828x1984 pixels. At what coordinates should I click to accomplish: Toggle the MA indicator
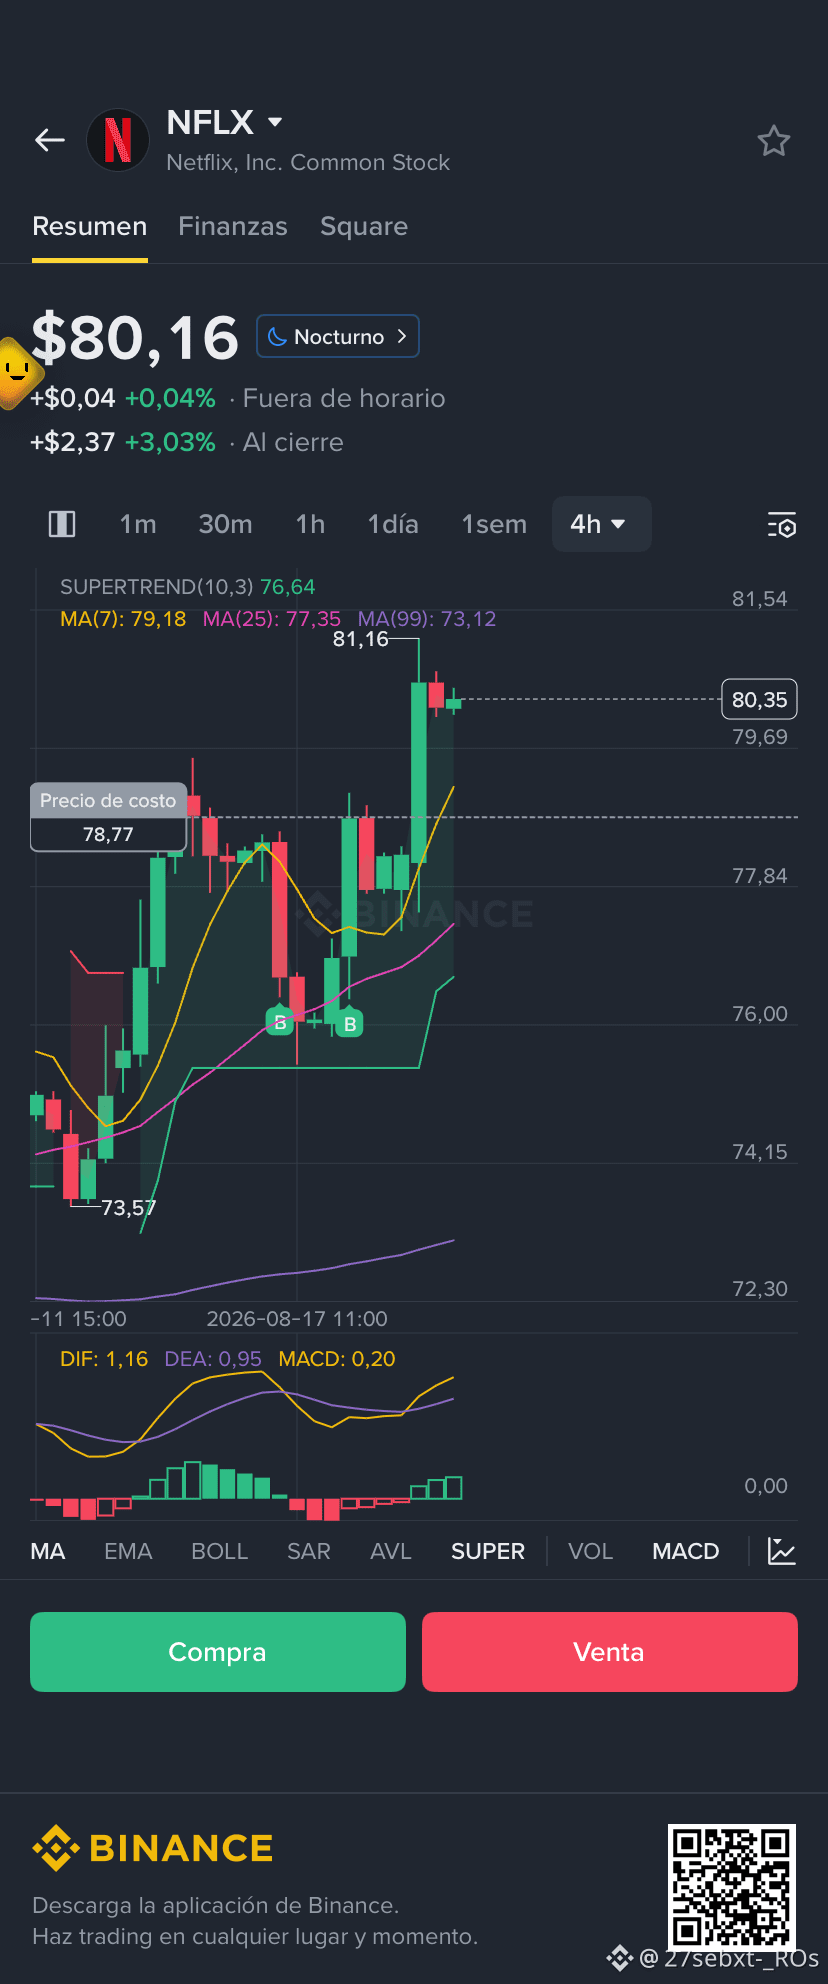pos(48,1551)
